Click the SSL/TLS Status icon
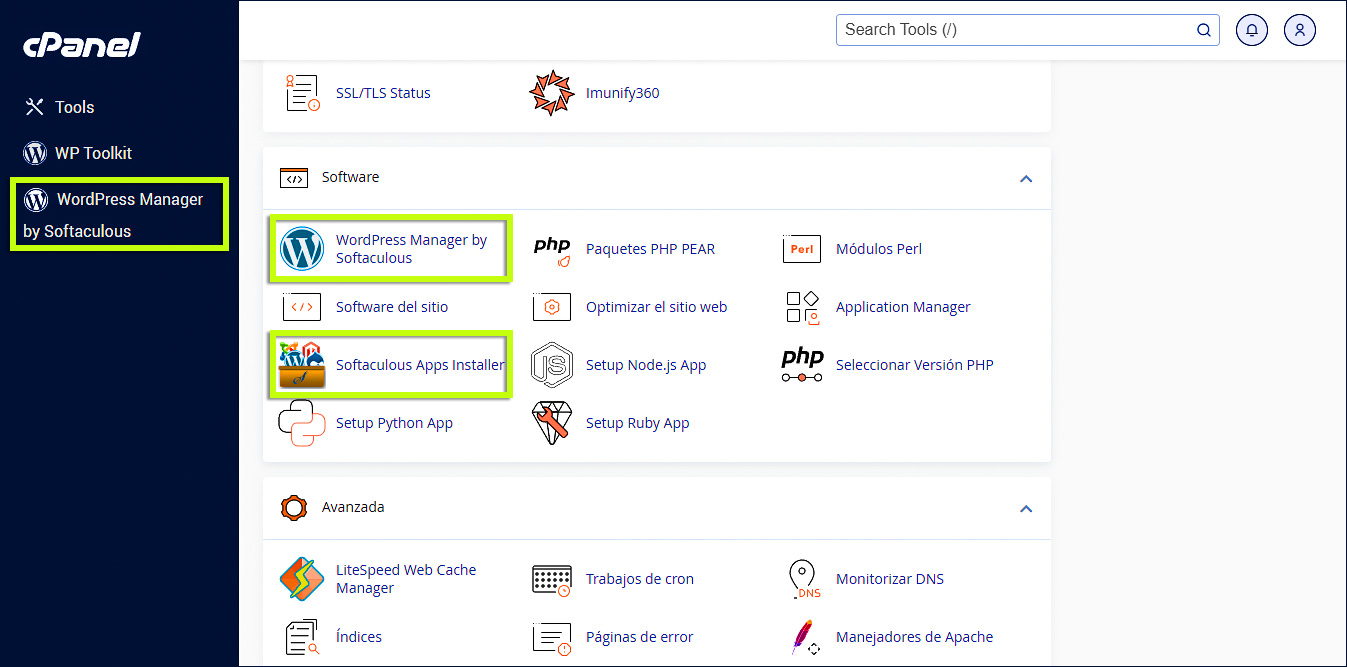This screenshot has height=667, width=1347. [302, 93]
